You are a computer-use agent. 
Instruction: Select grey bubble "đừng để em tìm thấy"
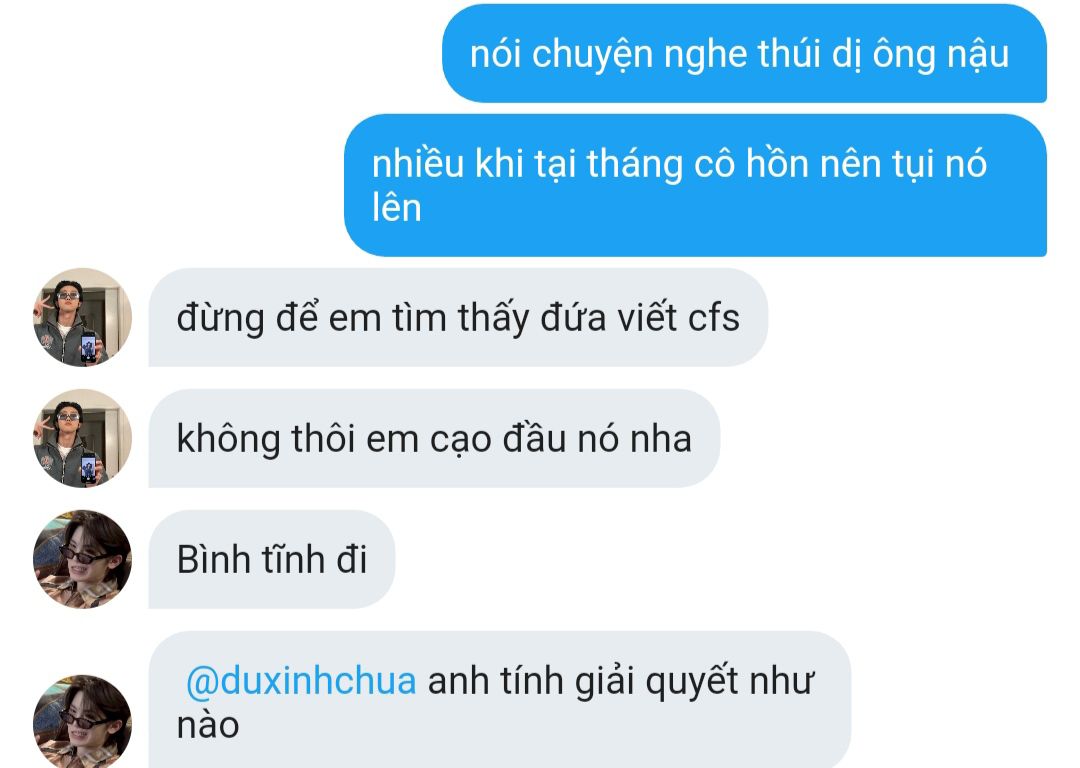pyautogui.click(x=458, y=317)
